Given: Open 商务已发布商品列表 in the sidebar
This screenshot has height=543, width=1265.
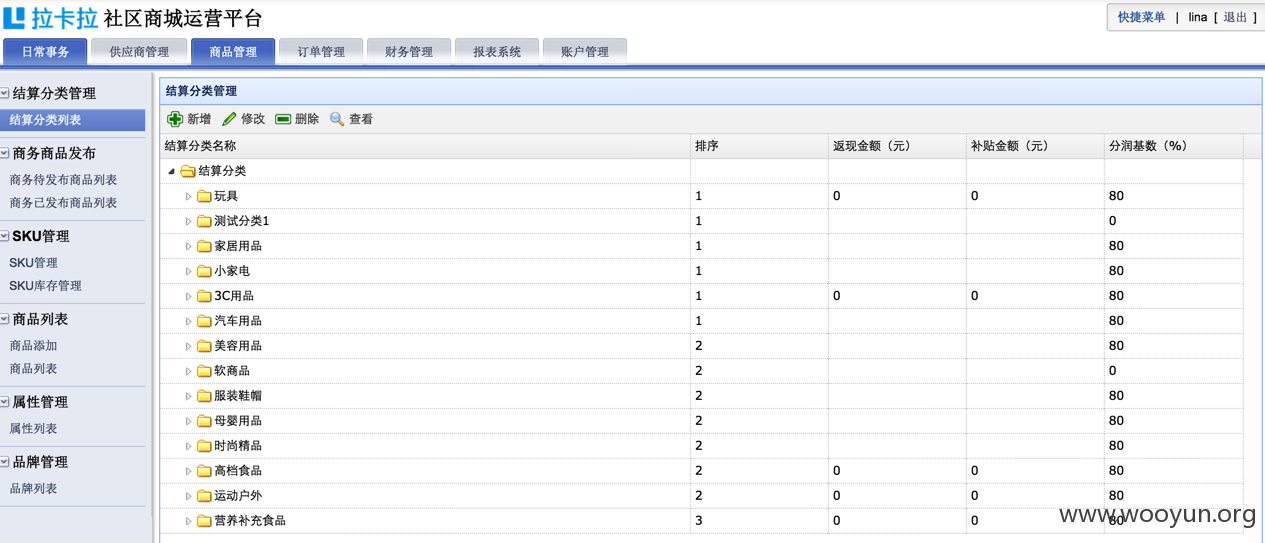Looking at the screenshot, I should coord(63,203).
